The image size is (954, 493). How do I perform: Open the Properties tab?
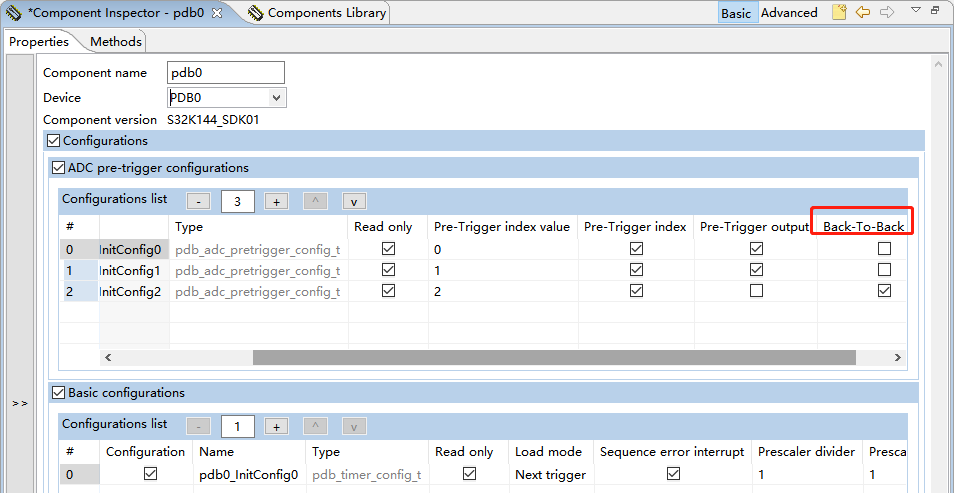[39, 42]
